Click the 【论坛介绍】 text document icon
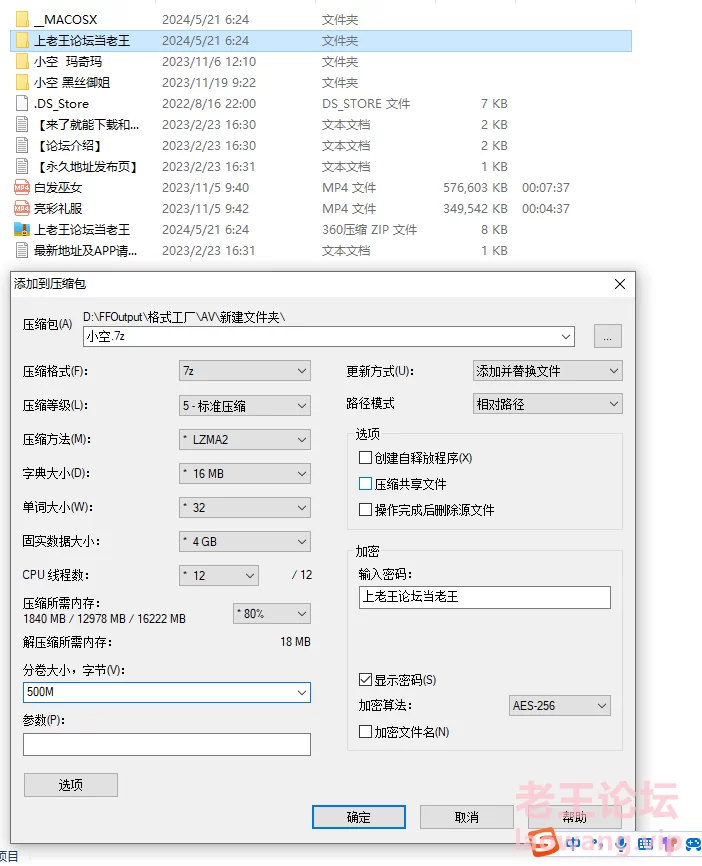This screenshot has height=866, width=702. [x=22, y=146]
